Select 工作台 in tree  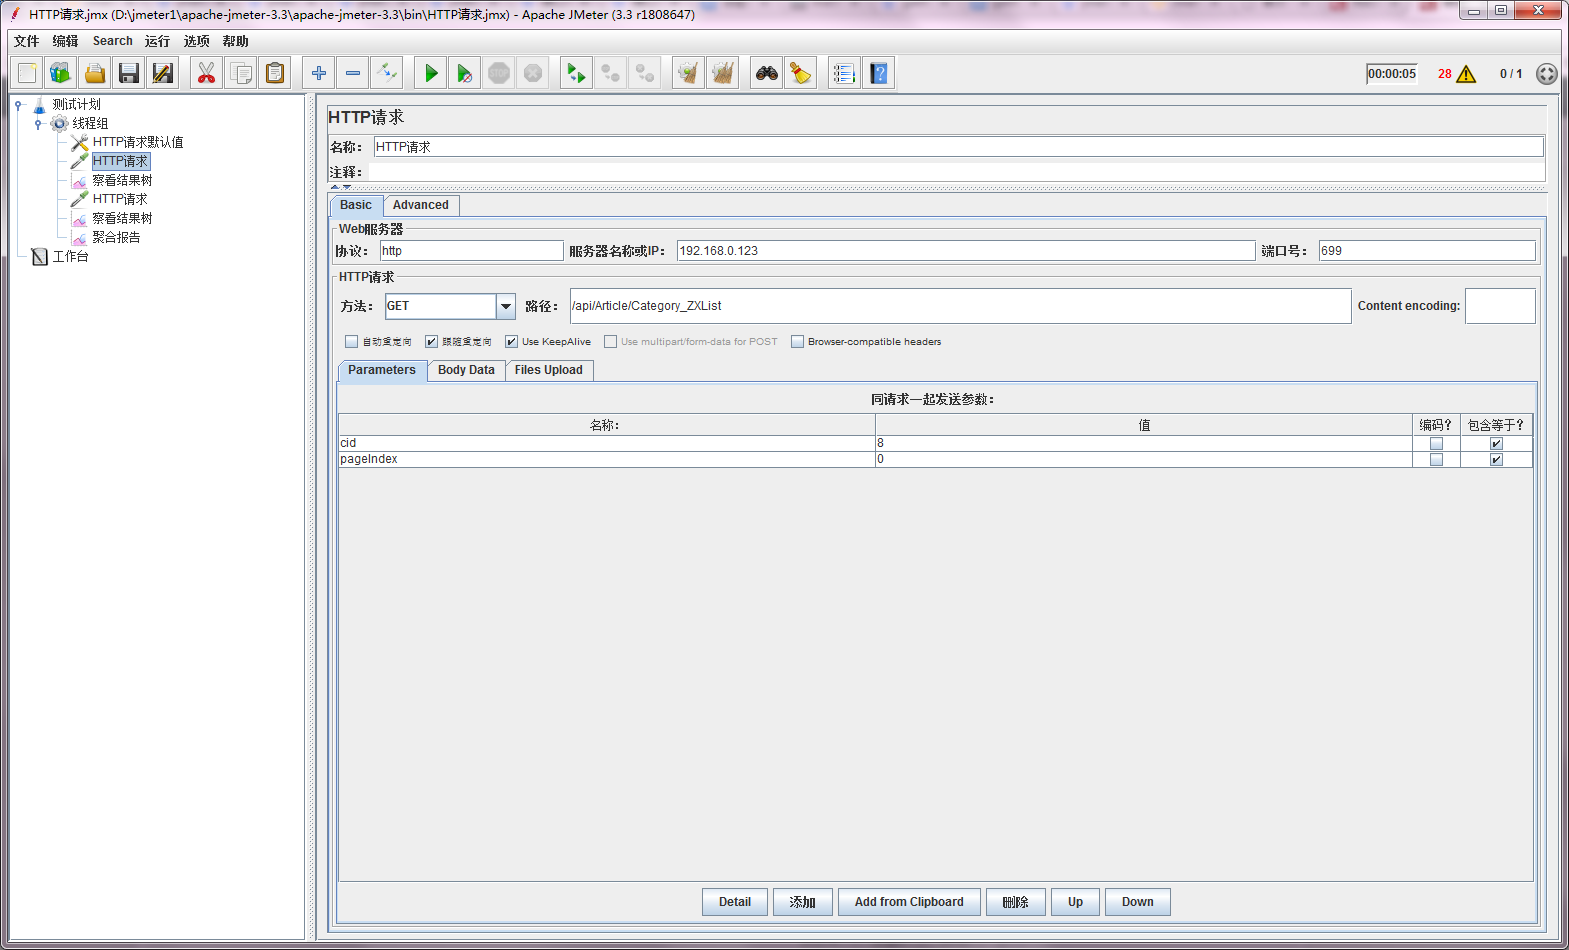(x=70, y=256)
